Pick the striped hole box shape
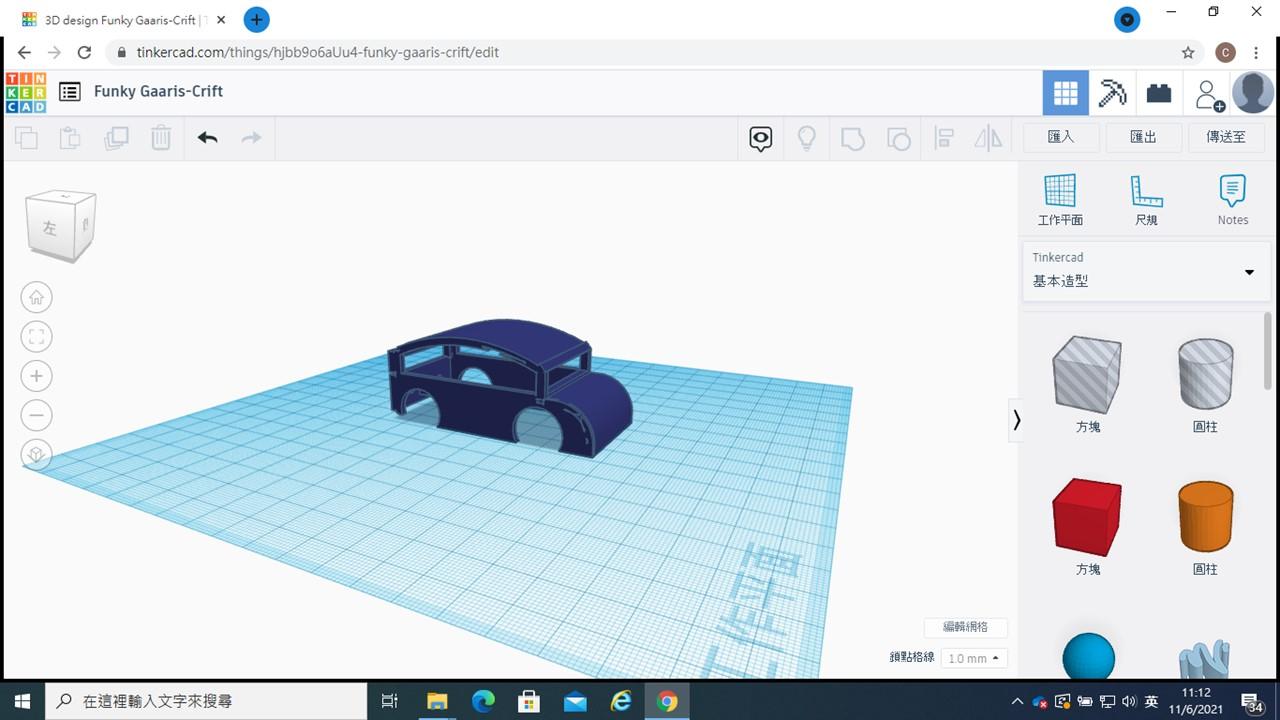 [1087, 374]
